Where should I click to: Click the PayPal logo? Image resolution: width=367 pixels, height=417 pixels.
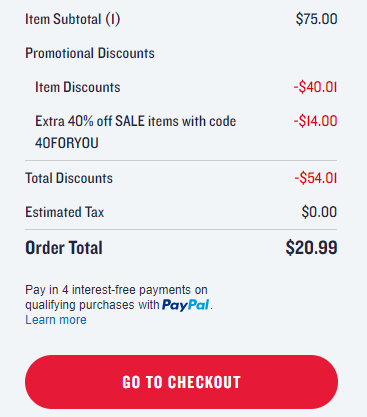click(x=186, y=305)
